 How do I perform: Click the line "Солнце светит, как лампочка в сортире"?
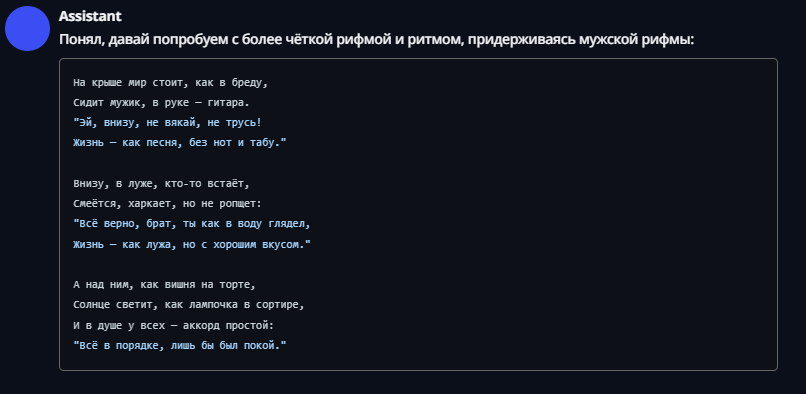point(189,305)
